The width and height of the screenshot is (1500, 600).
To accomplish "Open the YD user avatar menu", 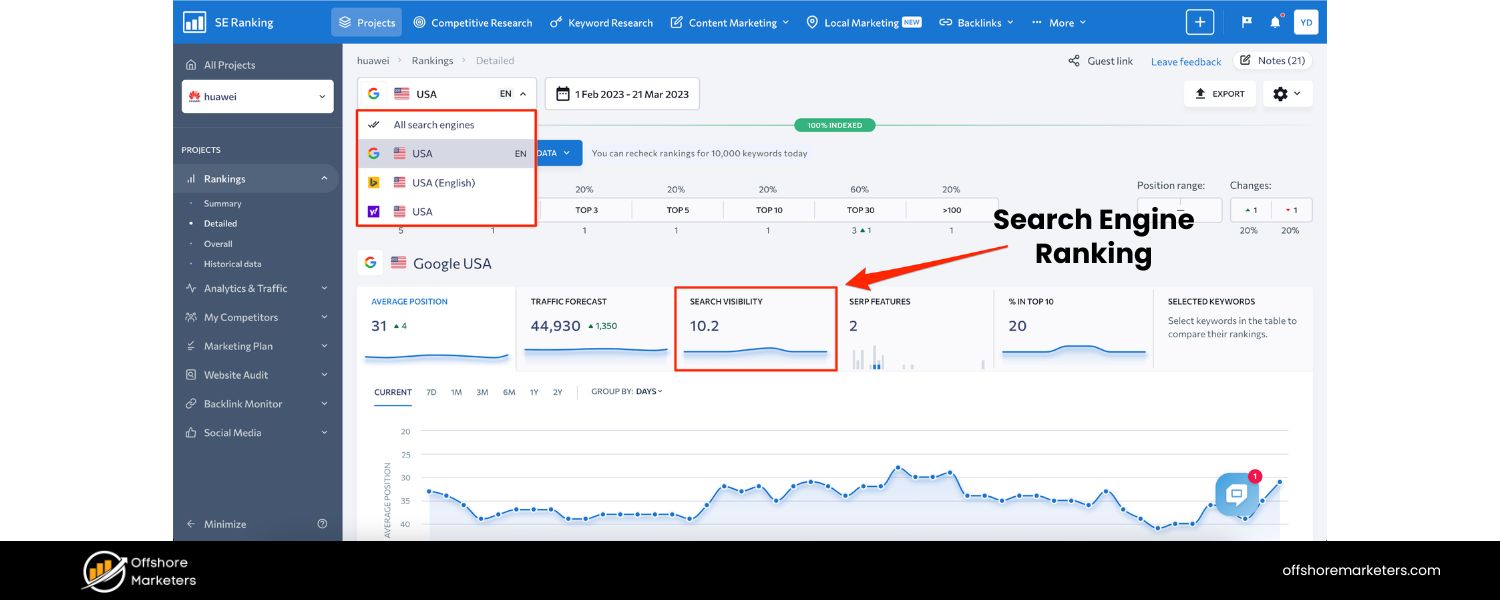I will click(1307, 21).
